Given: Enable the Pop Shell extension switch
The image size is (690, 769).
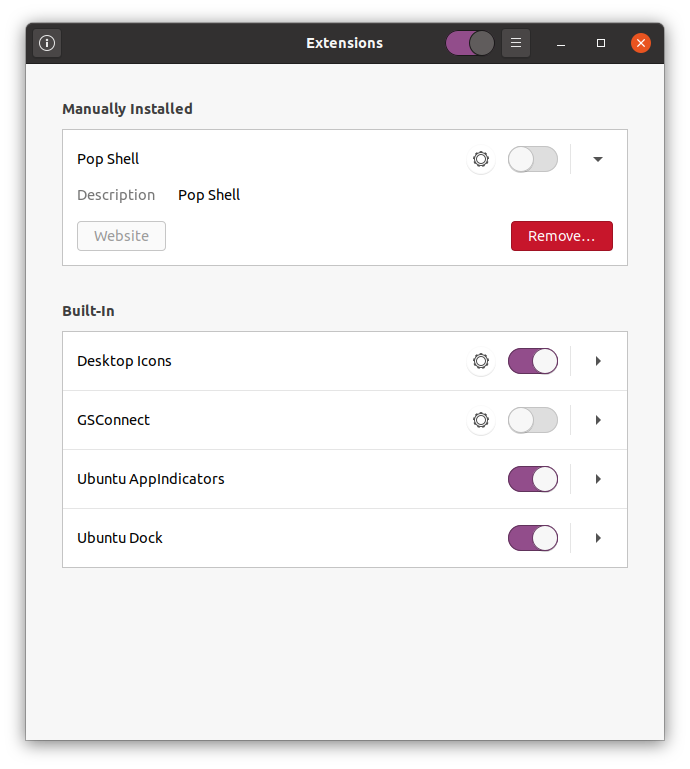Looking at the screenshot, I should coord(533,159).
